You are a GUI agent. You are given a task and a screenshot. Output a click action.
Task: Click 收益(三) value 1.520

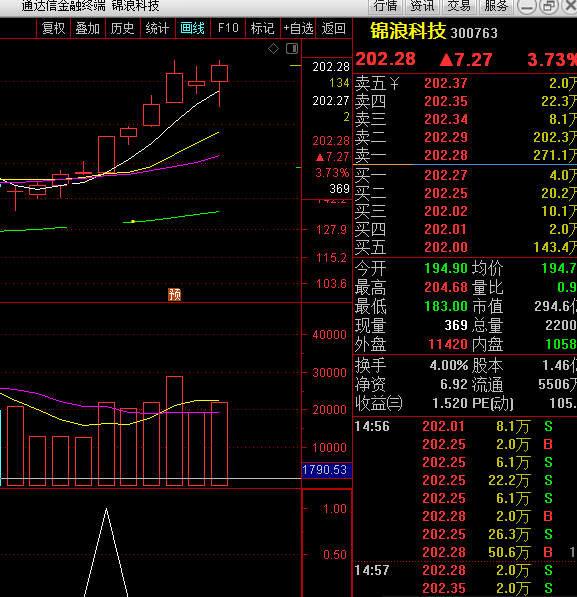coord(450,403)
